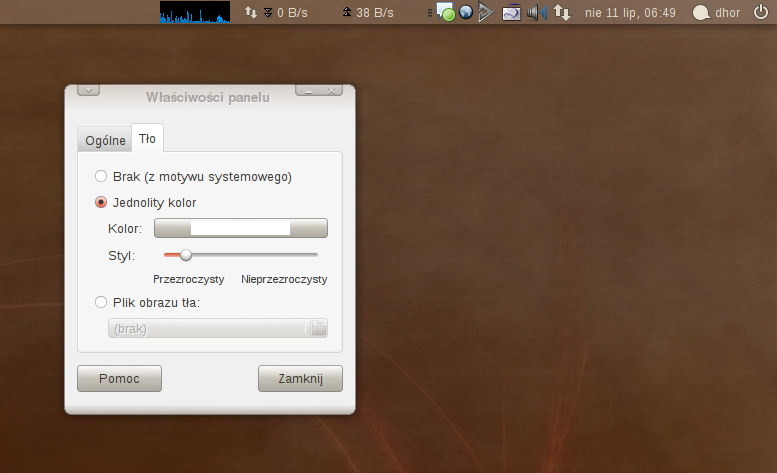Click the (brak) background file chooser
Screen dimensions: 777x473
(x=218, y=328)
